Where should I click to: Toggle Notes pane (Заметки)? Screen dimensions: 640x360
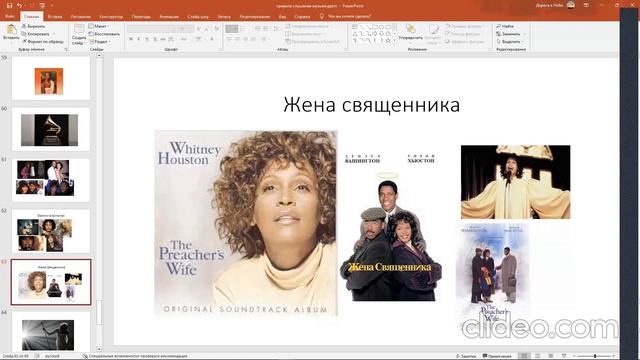[466, 356]
